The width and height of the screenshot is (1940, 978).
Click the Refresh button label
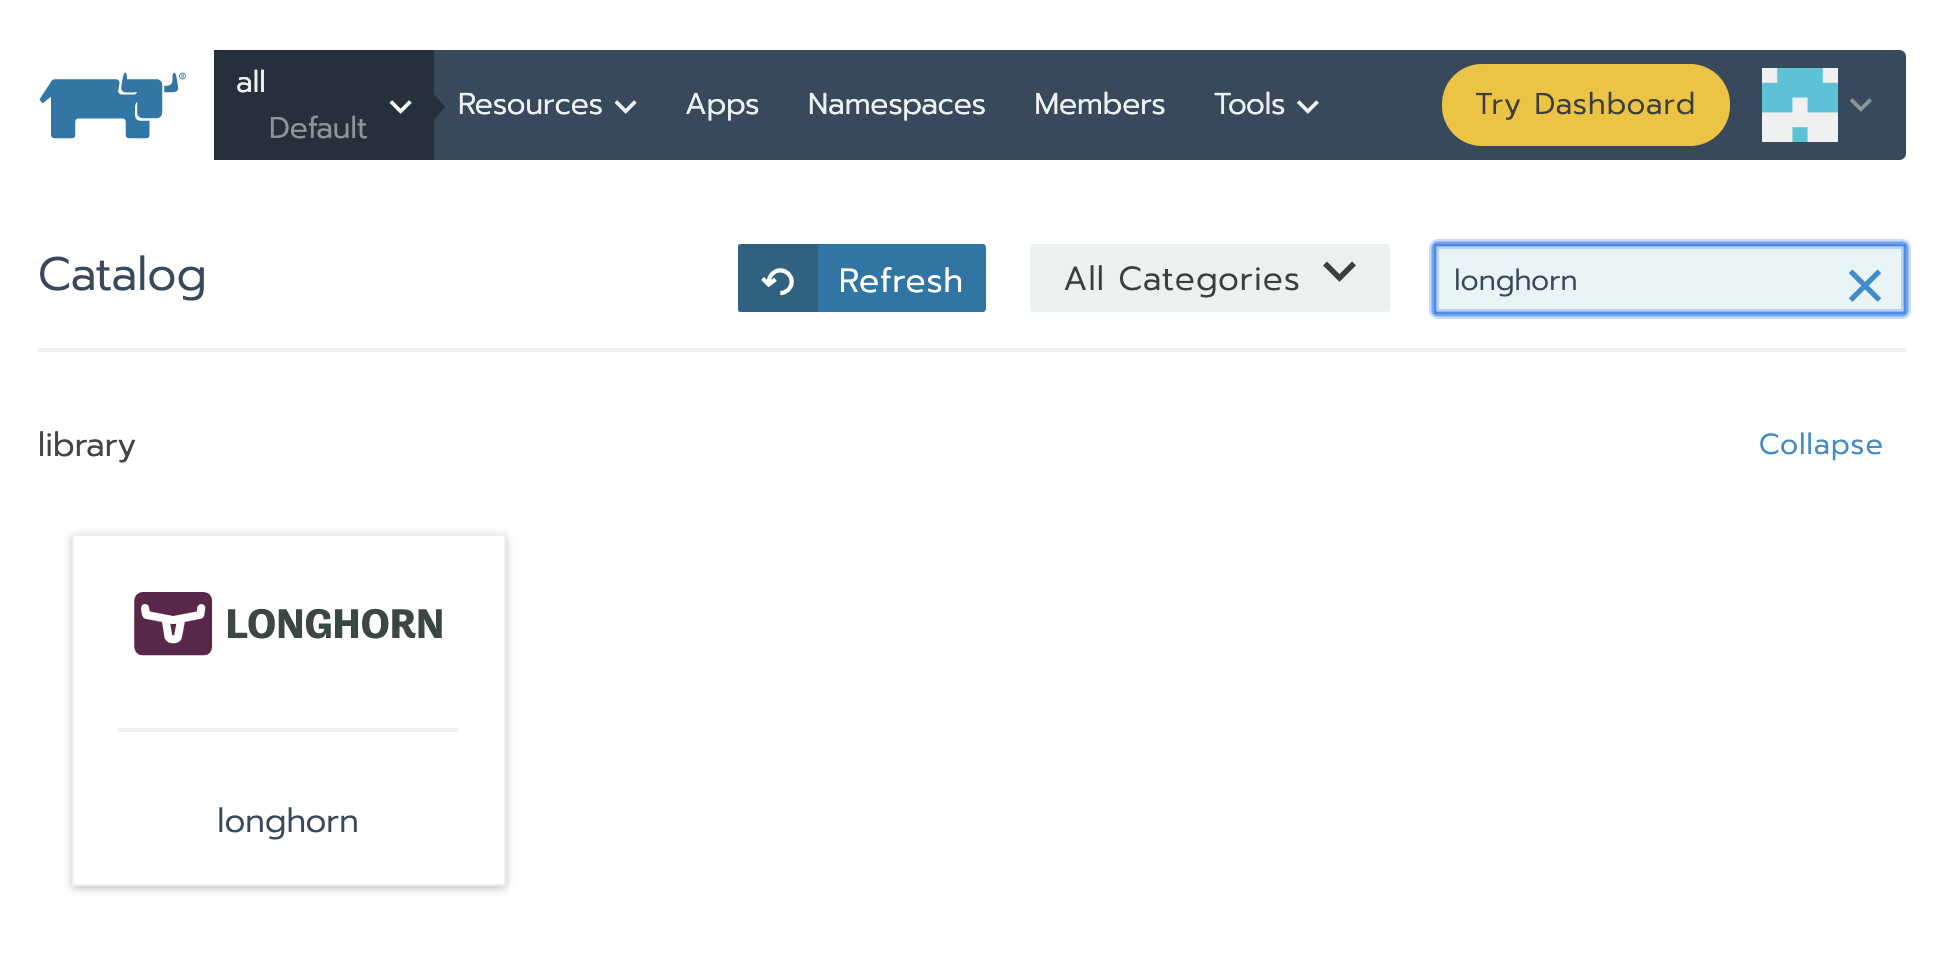tap(900, 280)
